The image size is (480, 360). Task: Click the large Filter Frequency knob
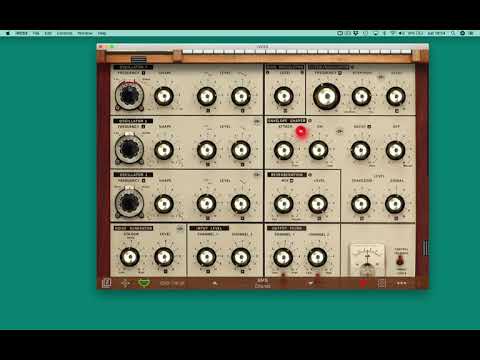(327, 96)
